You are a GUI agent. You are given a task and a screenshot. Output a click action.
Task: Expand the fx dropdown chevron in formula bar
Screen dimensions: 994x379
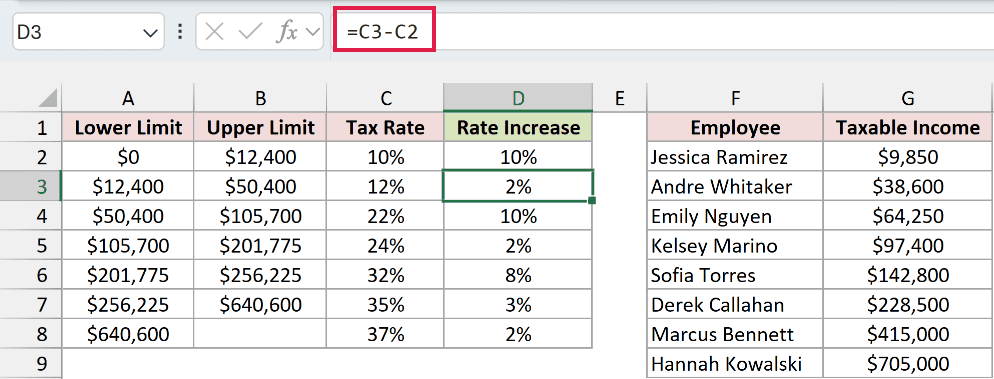coord(313,32)
